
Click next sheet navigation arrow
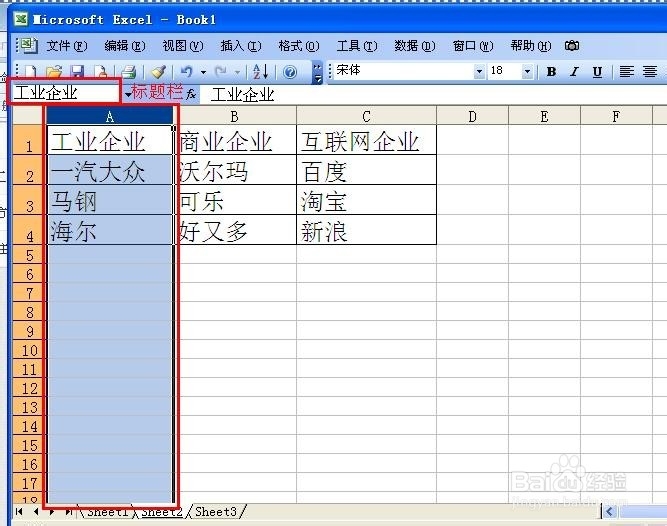point(52,512)
